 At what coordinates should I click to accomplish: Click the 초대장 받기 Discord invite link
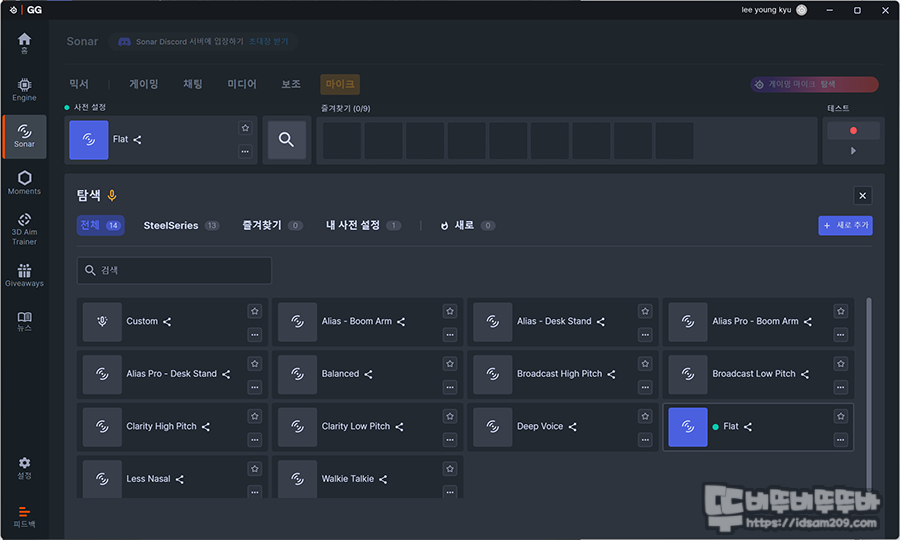[x=269, y=41]
